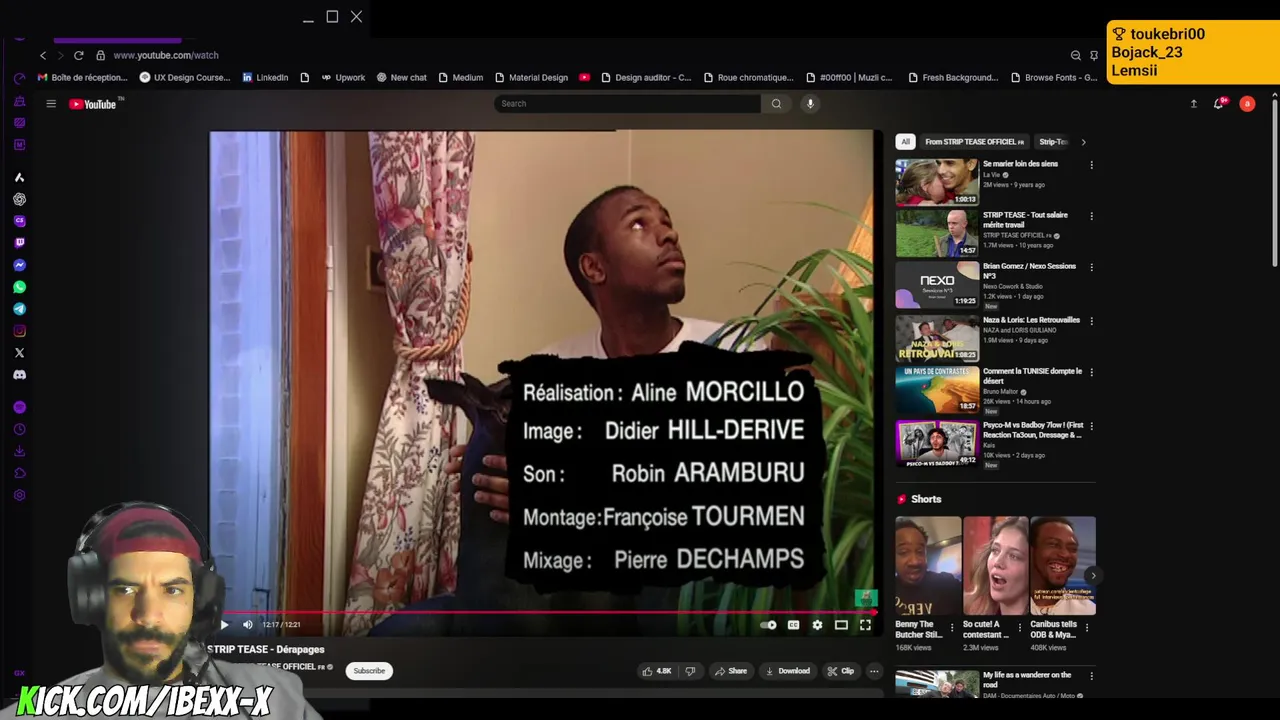Open Instagram in the Opera sidebar
This screenshot has width=1280, height=720.
pyautogui.click(x=19, y=331)
